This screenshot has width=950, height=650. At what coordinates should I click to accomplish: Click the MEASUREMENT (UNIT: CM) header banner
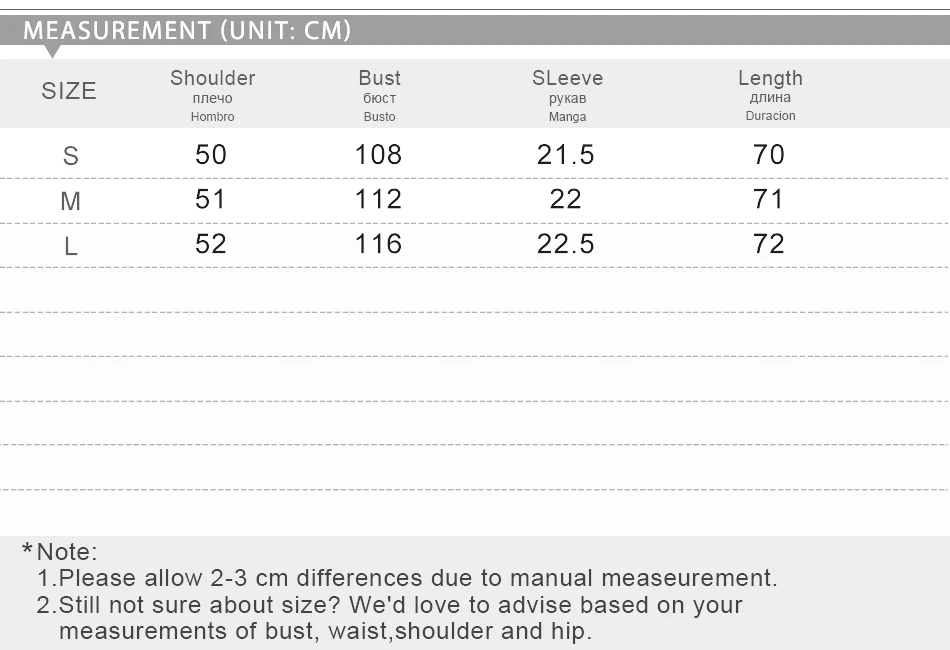coord(475,30)
